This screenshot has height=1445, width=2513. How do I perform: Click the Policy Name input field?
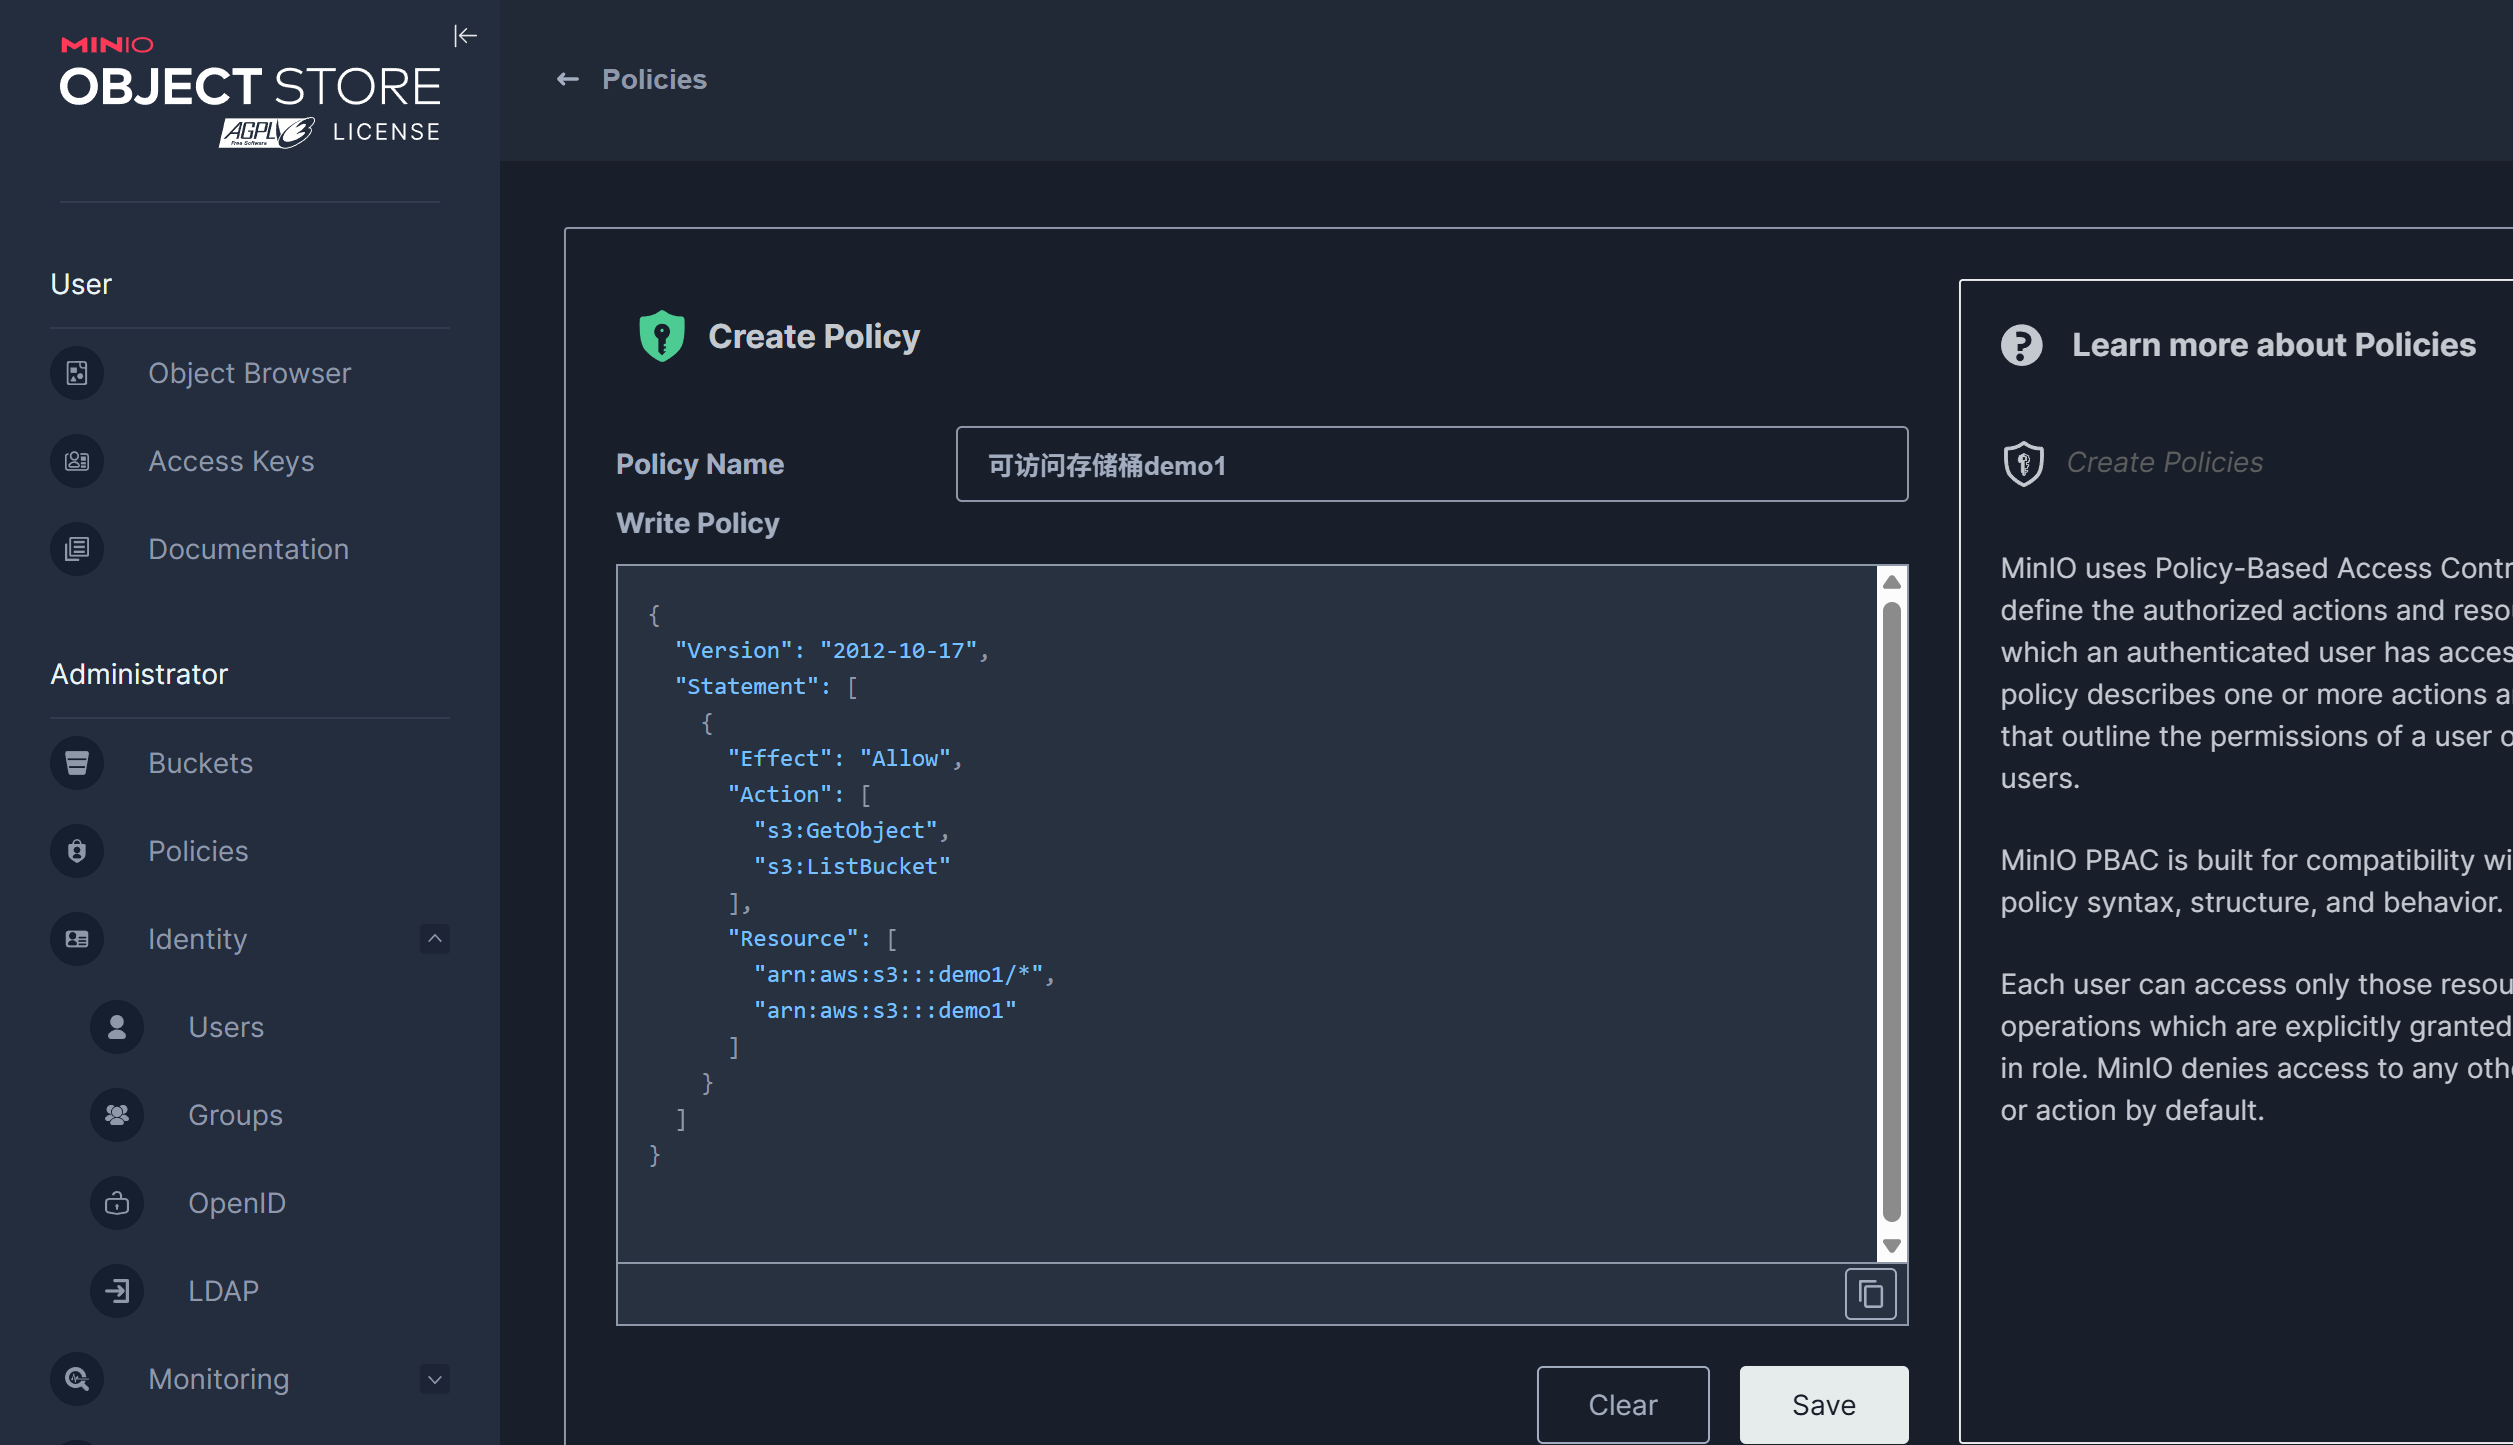pos(1430,464)
